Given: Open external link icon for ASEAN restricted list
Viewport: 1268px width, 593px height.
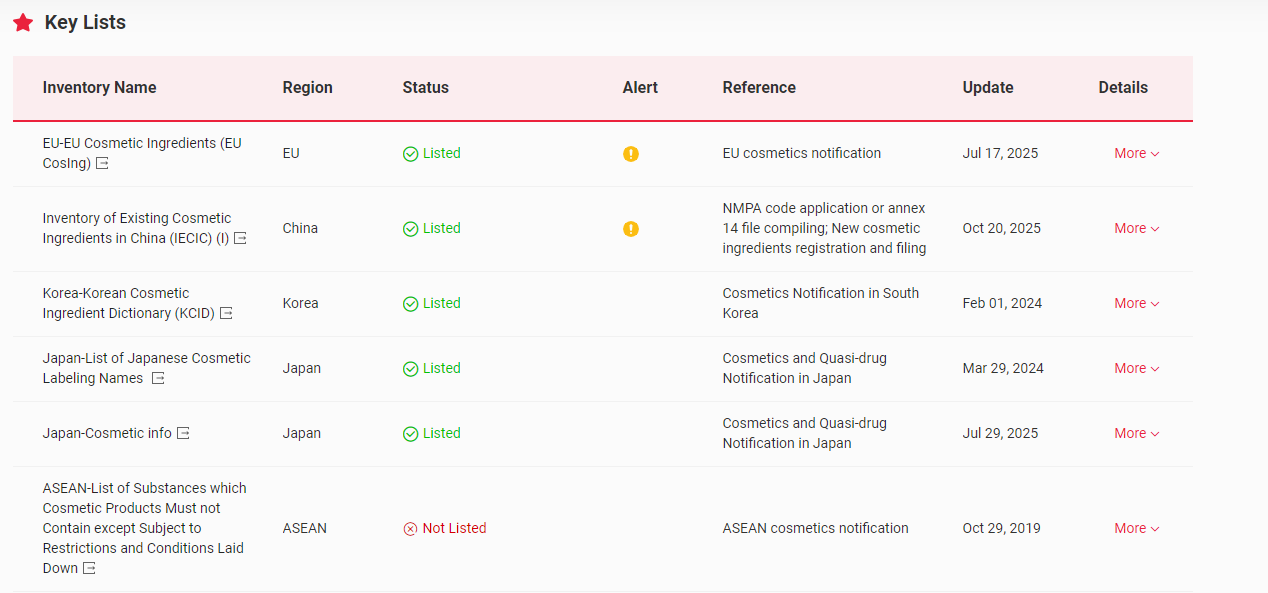Looking at the screenshot, I should [x=89, y=569].
